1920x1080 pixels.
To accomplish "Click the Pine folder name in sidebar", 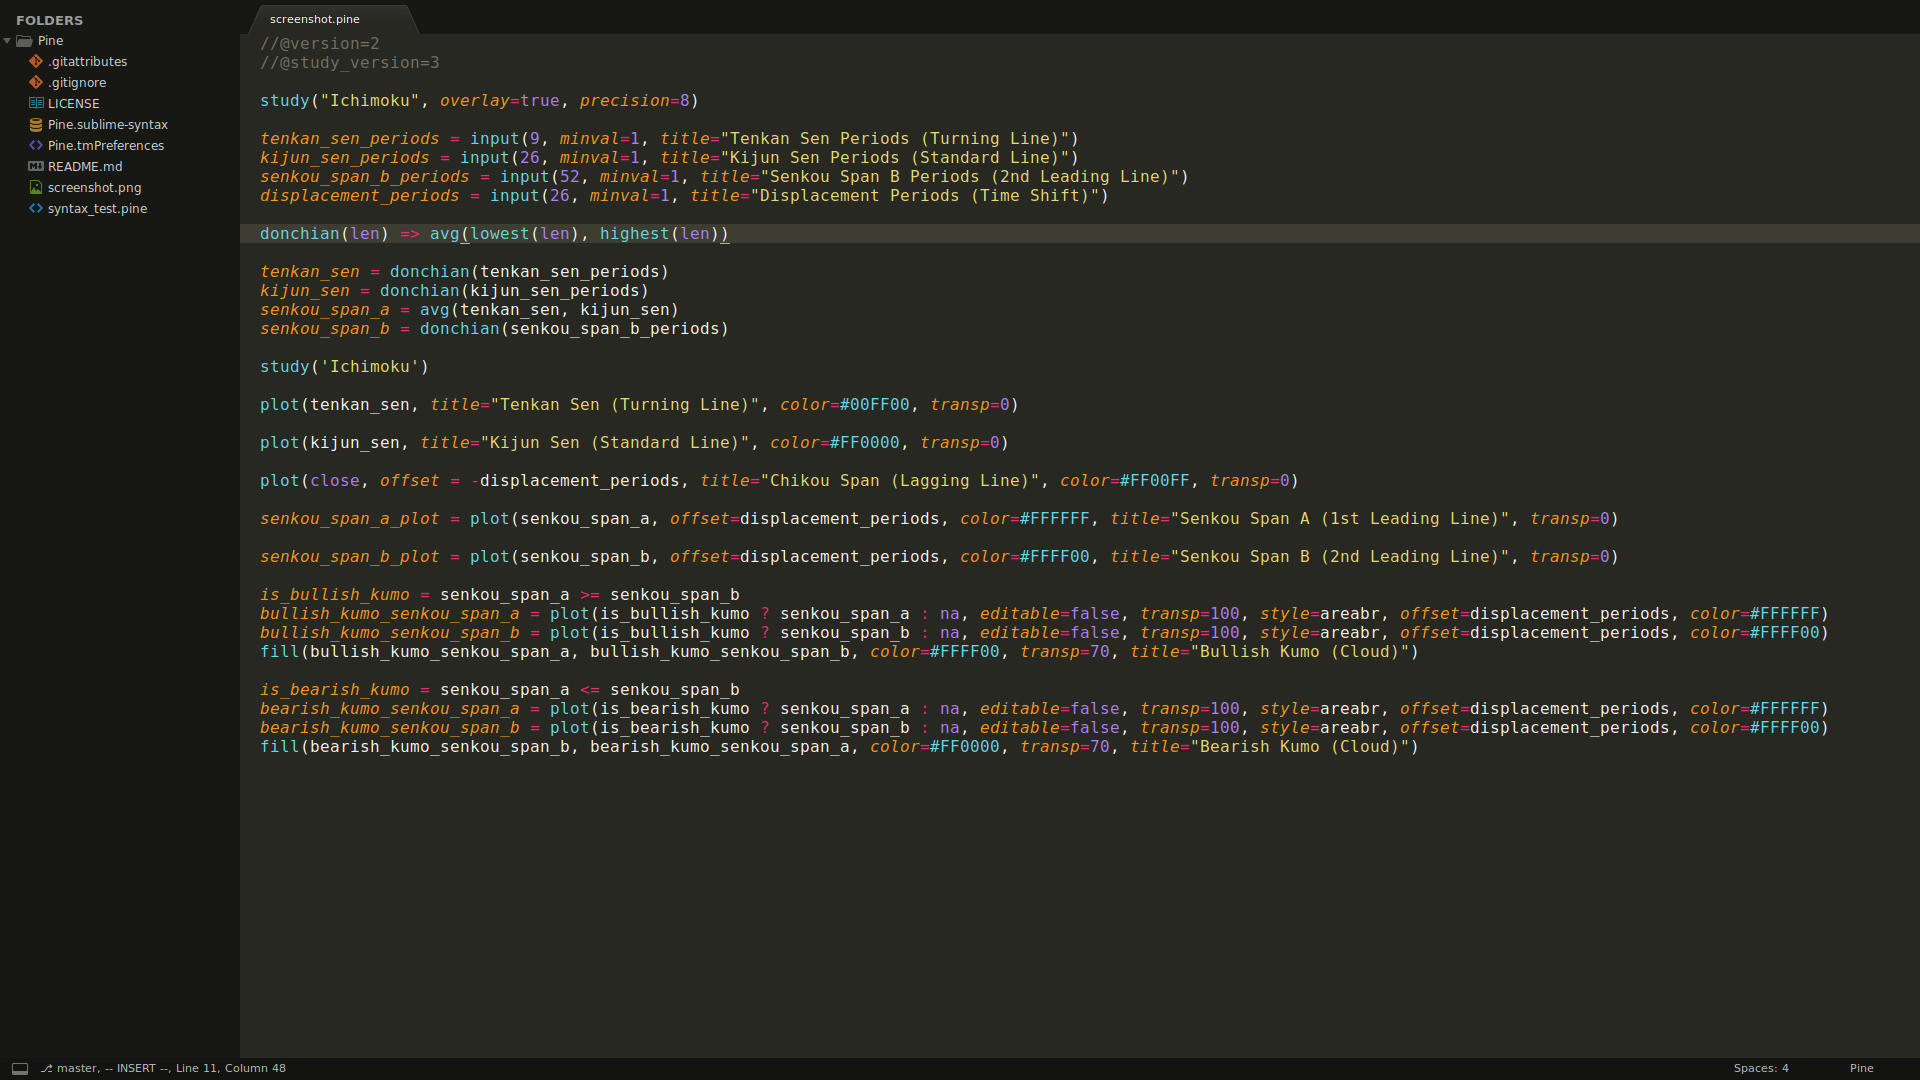I will pos(50,41).
